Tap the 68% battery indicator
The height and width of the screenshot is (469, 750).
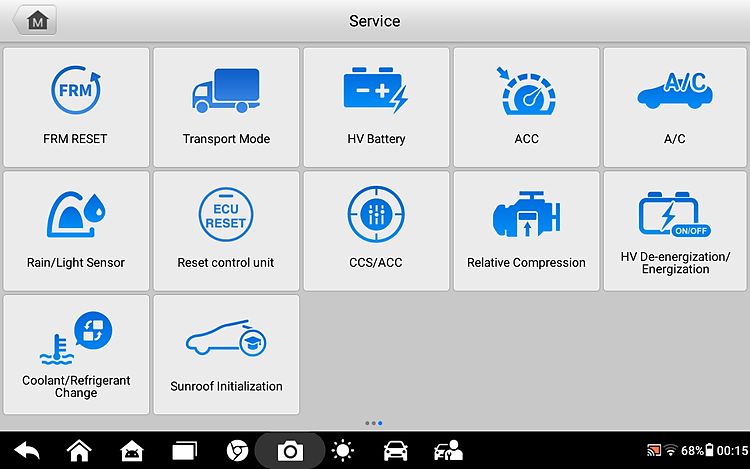tap(697, 450)
